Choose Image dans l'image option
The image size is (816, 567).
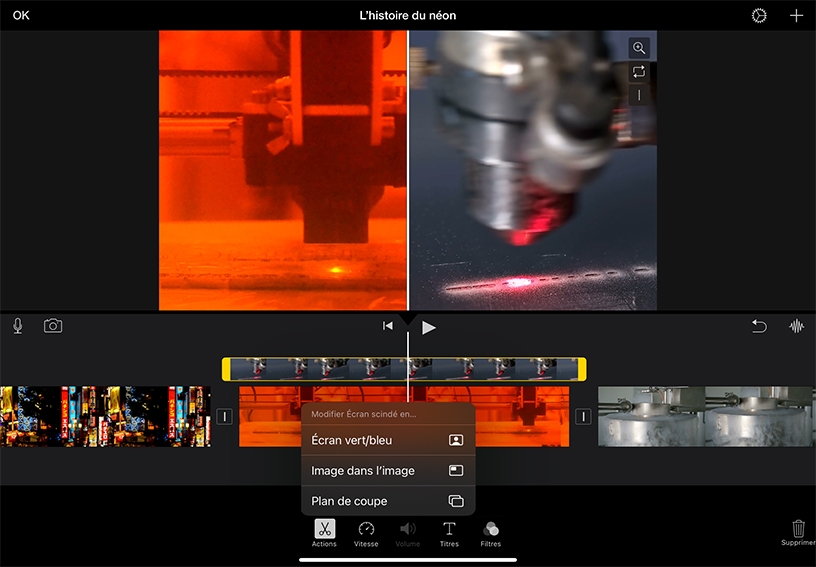coord(388,471)
